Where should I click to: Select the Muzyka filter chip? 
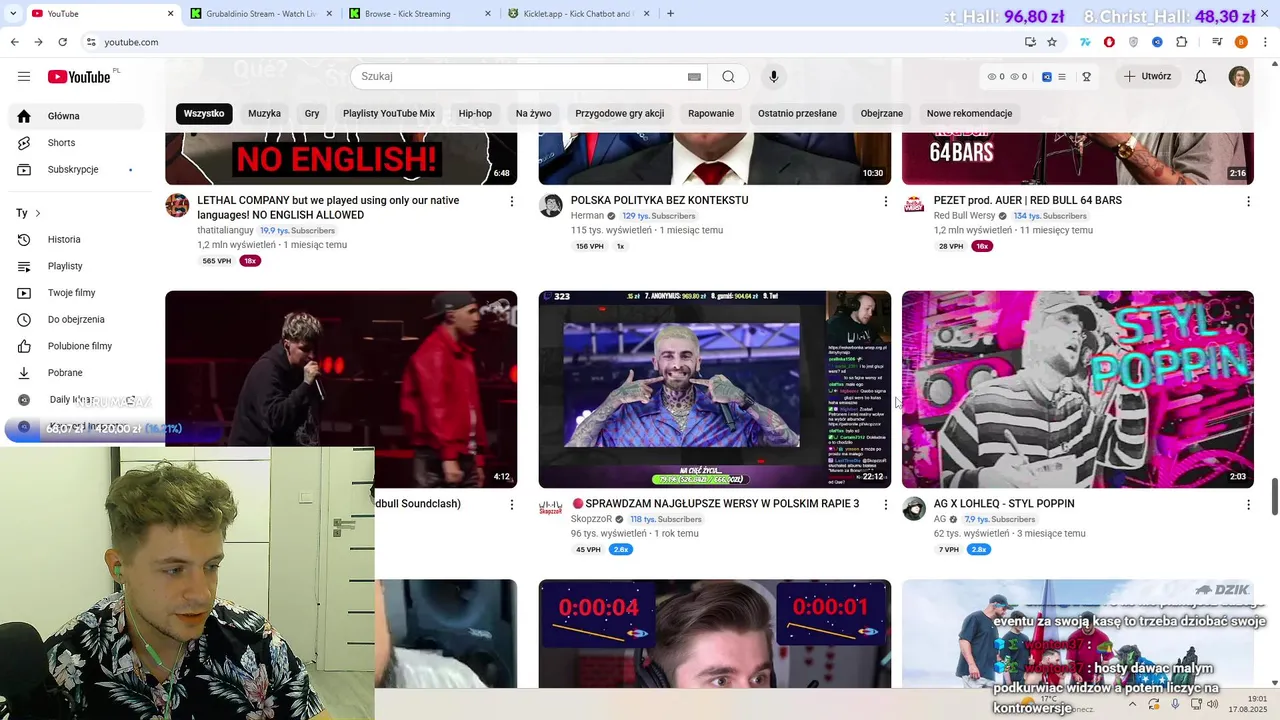pos(264,114)
